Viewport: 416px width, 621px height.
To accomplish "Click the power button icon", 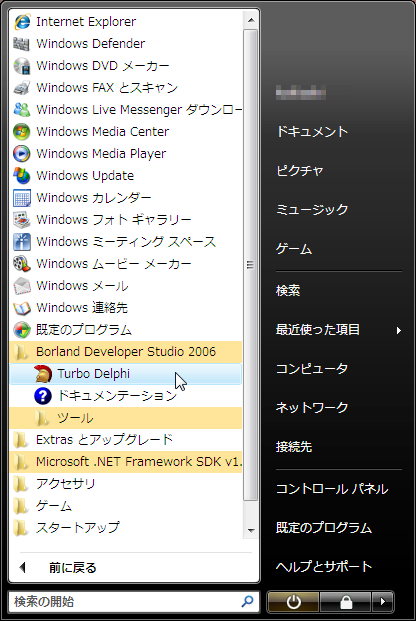I will pyautogui.click(x=293, y=602).
